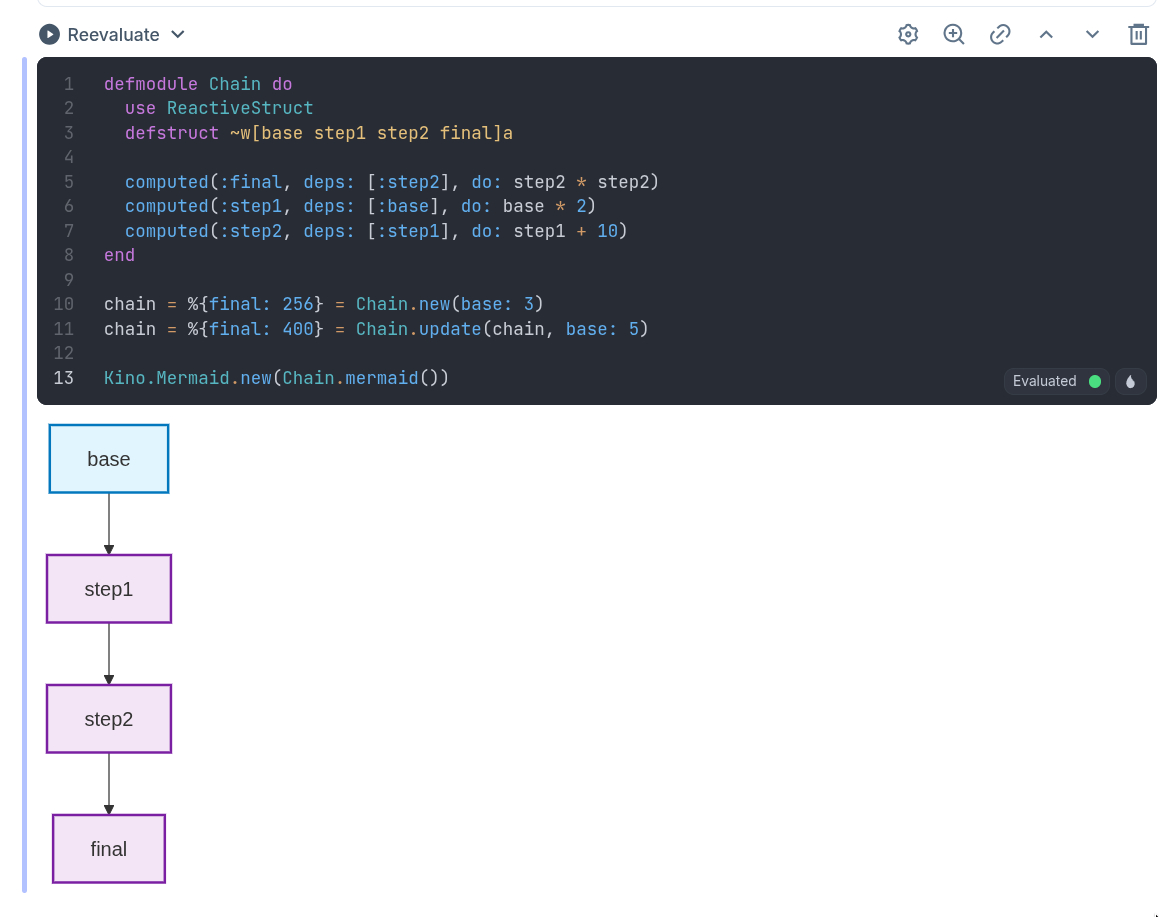Select the base node in the diagram

109,459
